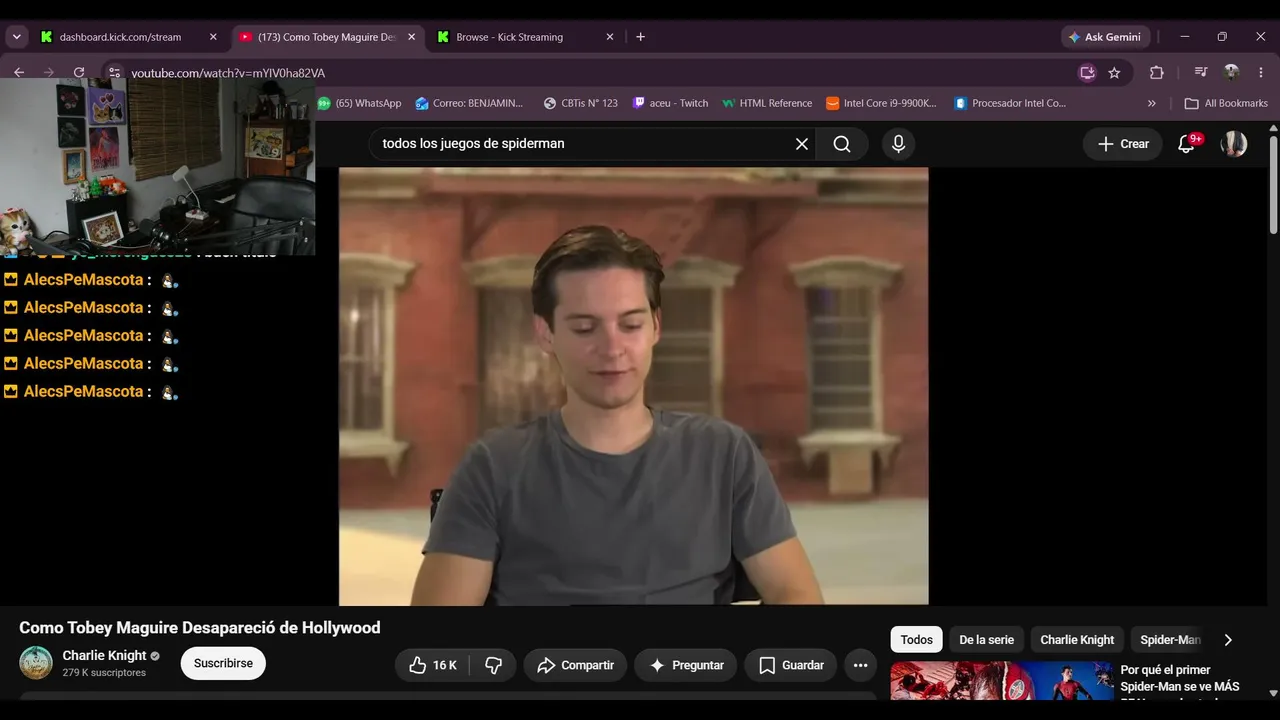Clear the YouTube search box text
1280x720 pixels.
click(802, 144)
